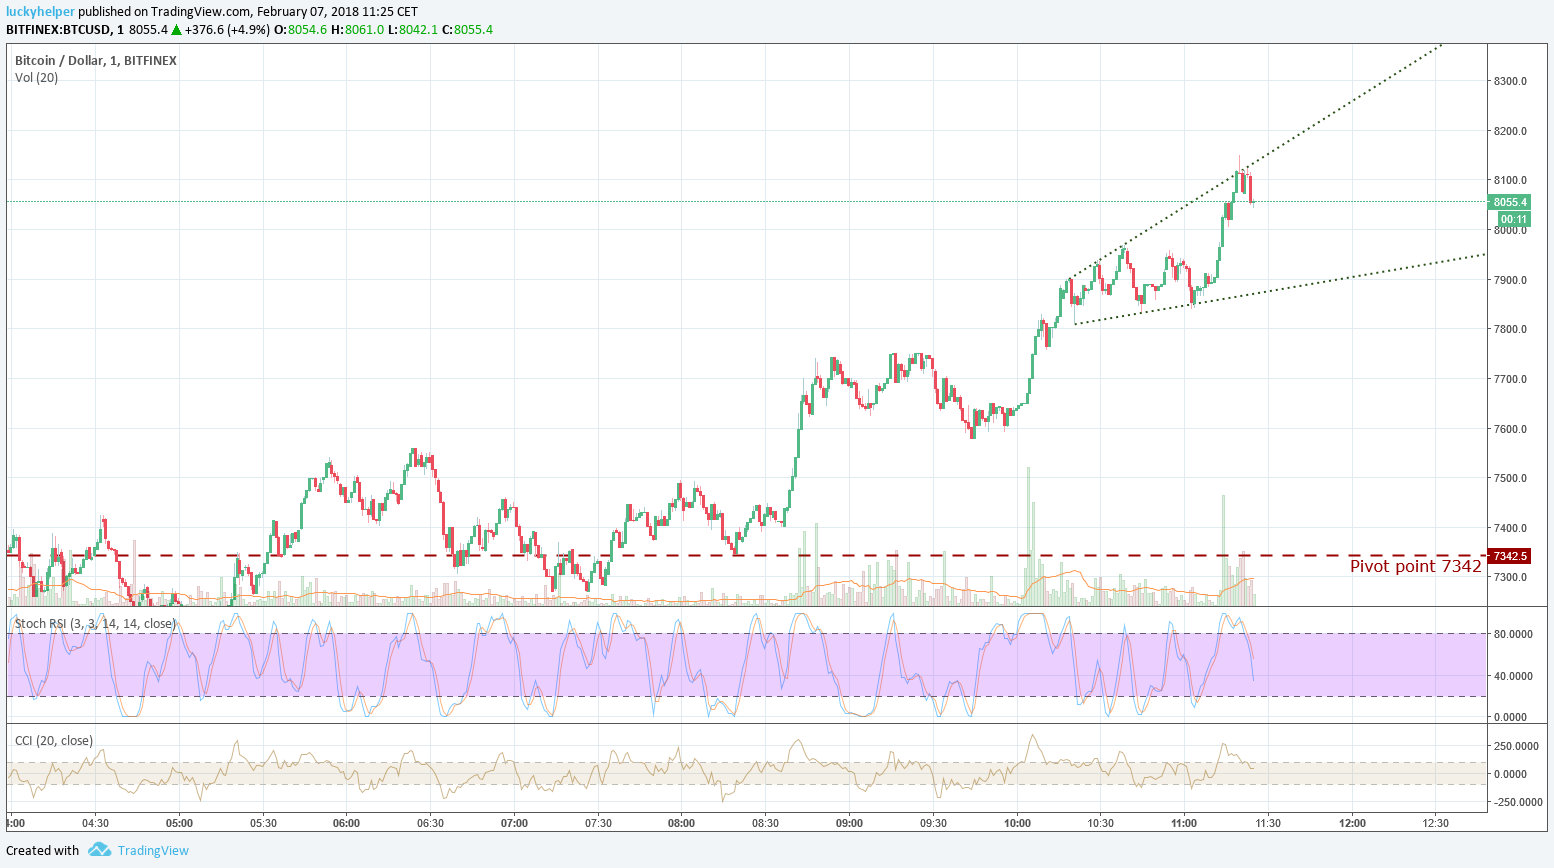This screenshot has width=1554, height=868.
Task: Click the 04:30 time axis label
Action: (x=95, y=823)
